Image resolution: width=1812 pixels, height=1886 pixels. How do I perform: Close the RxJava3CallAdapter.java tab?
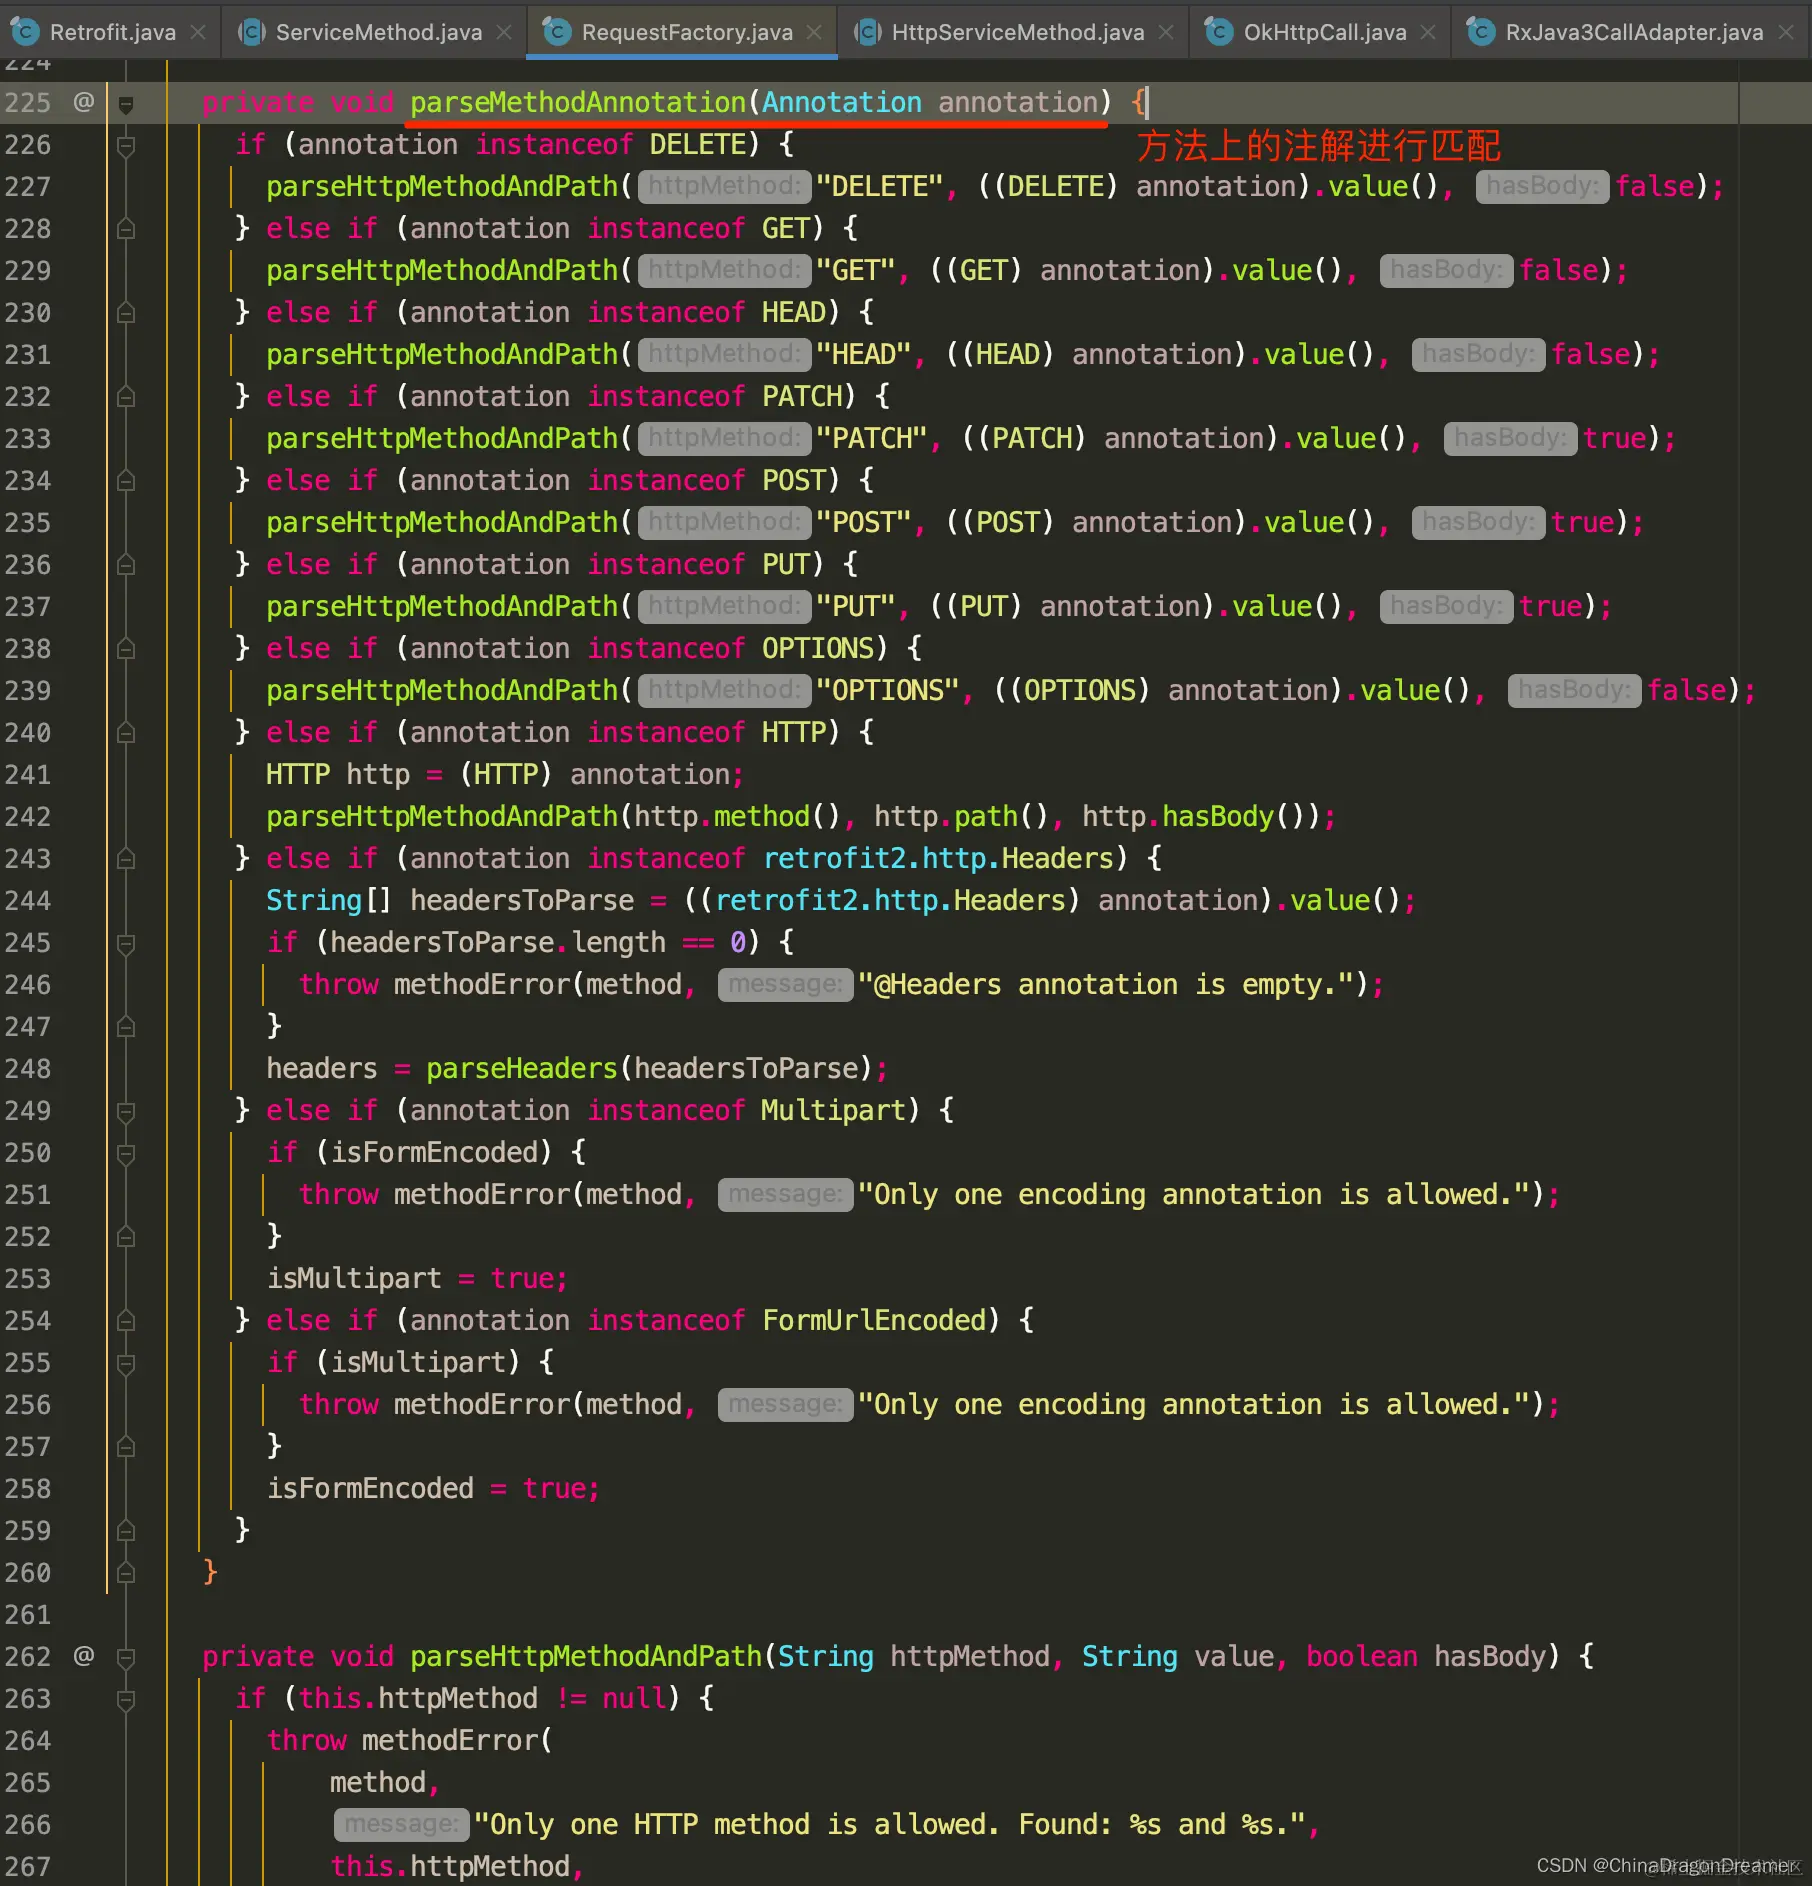click(1786, 32)
